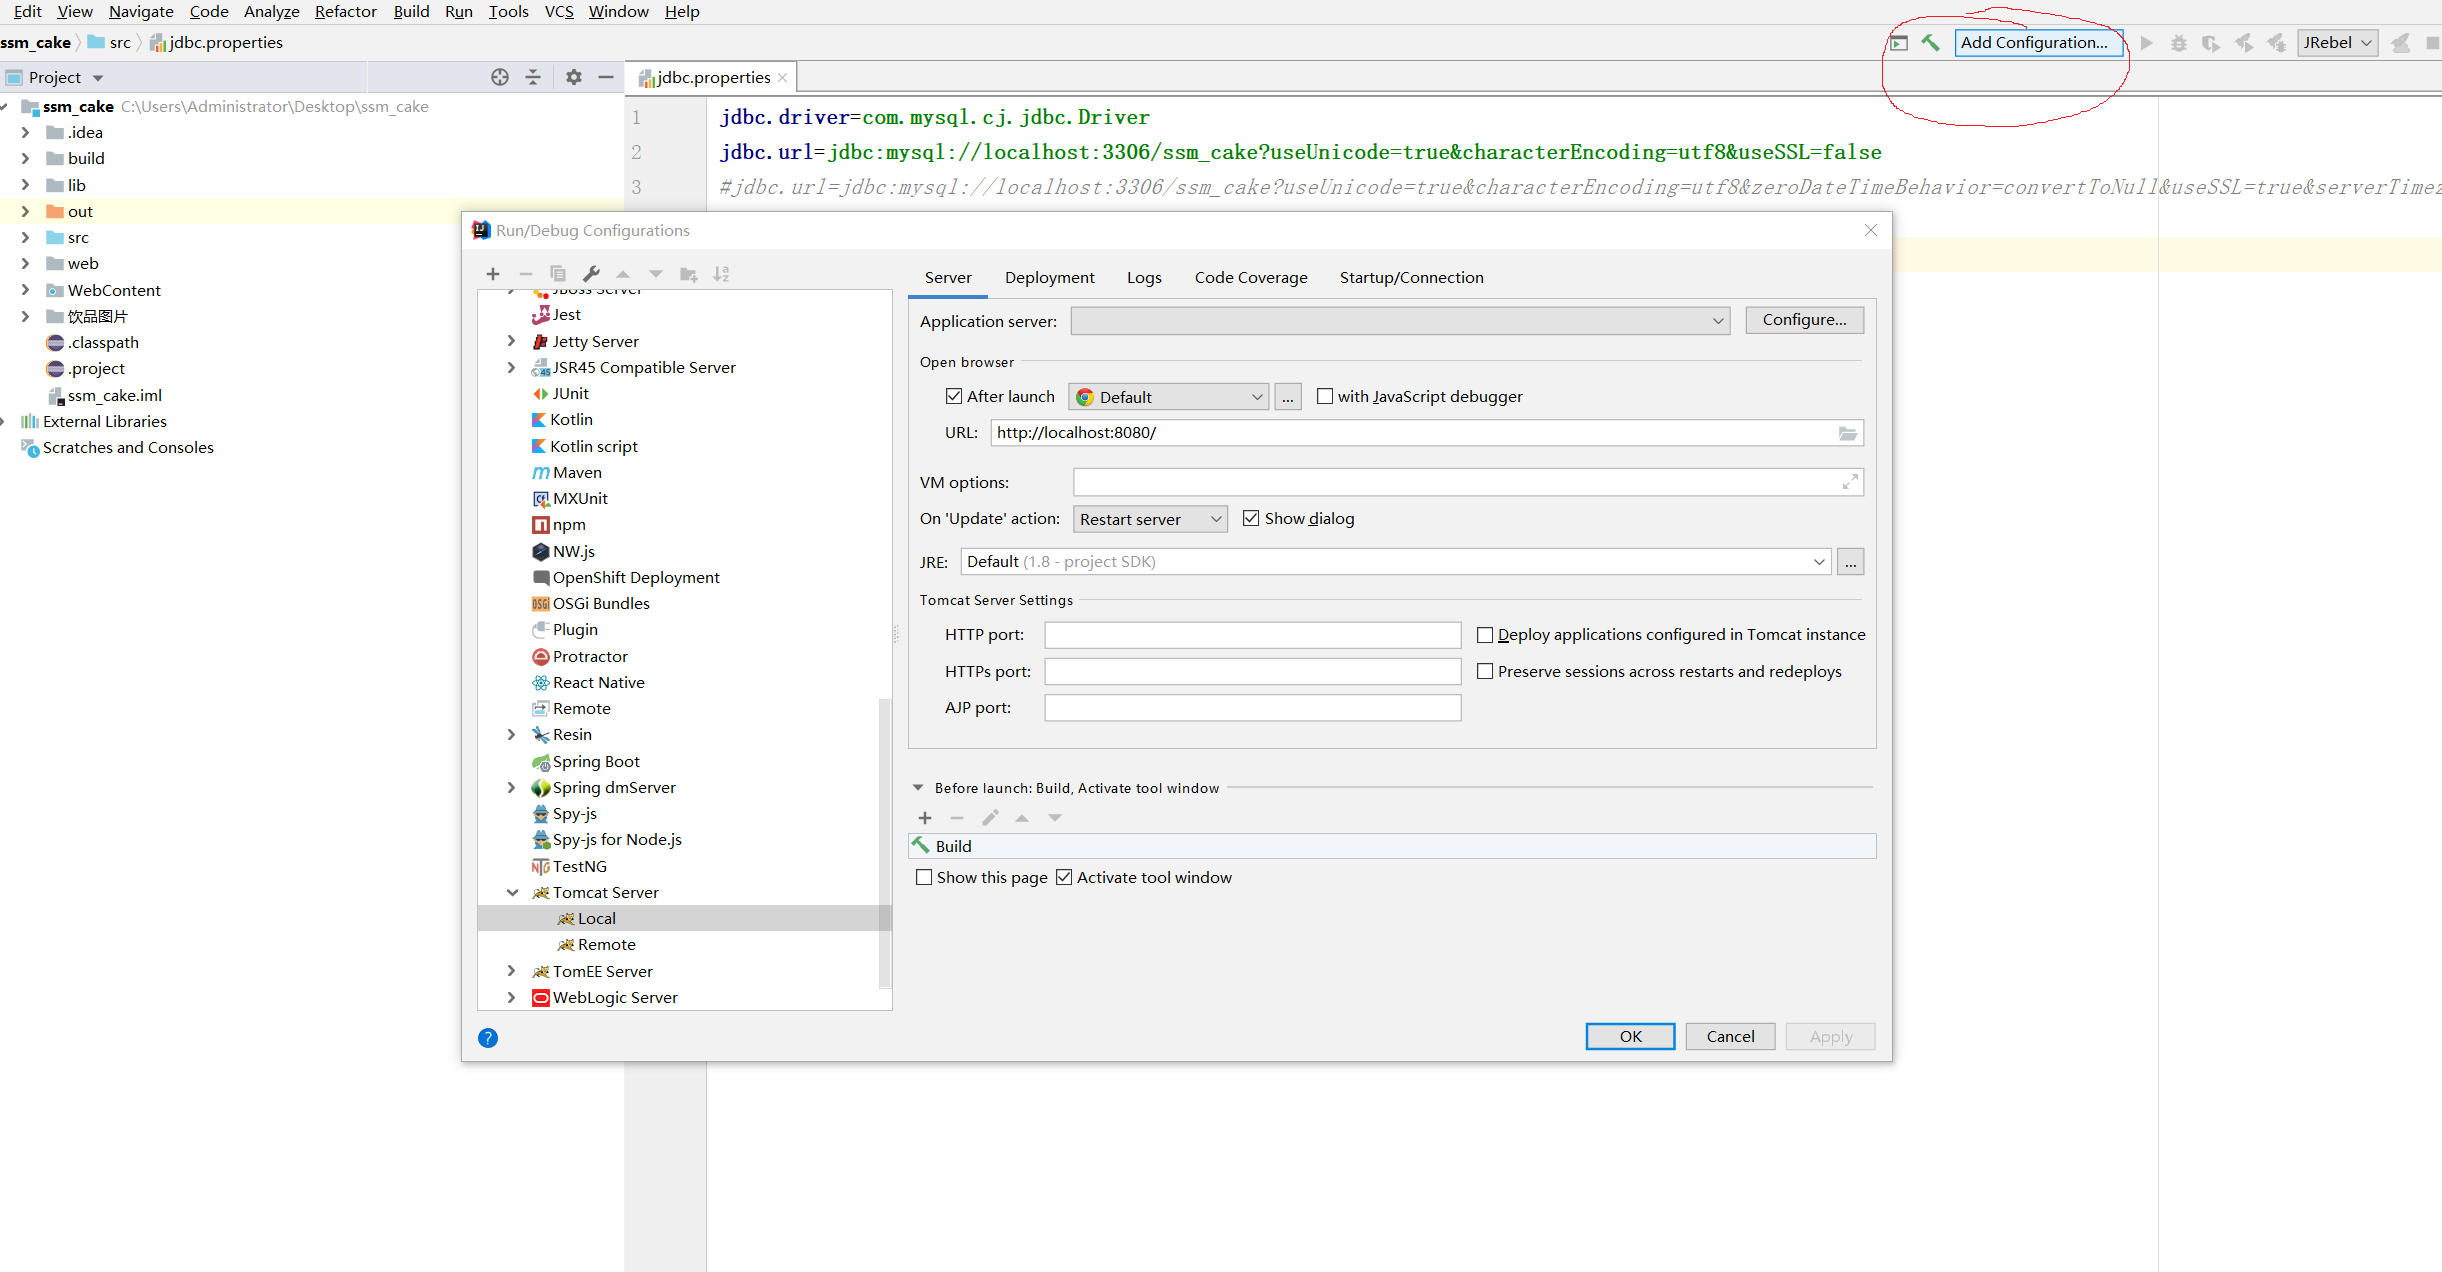This screenshot has height=1272, width=2442.
Task: Open the Application server dropdown
Action: [x=1400, y=321]
